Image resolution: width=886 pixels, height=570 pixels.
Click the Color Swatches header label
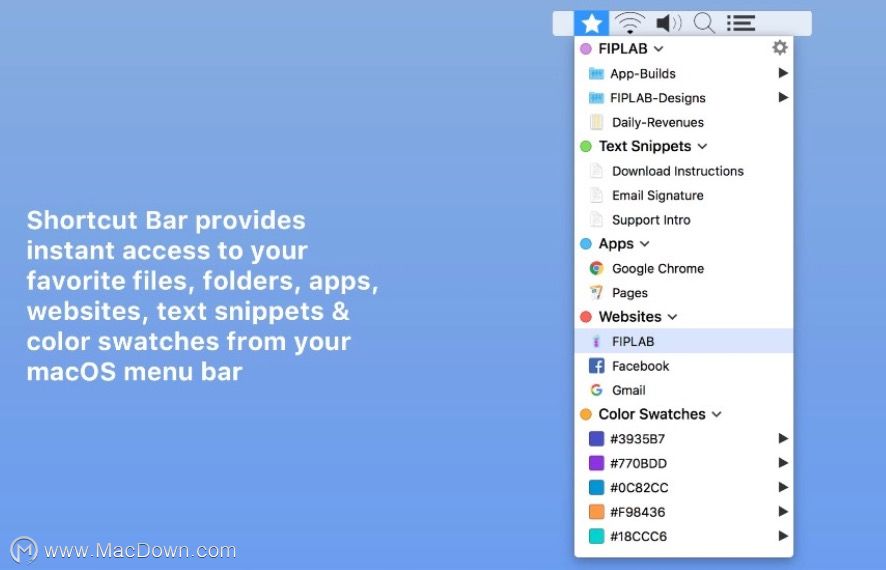(x=652, y=414)
